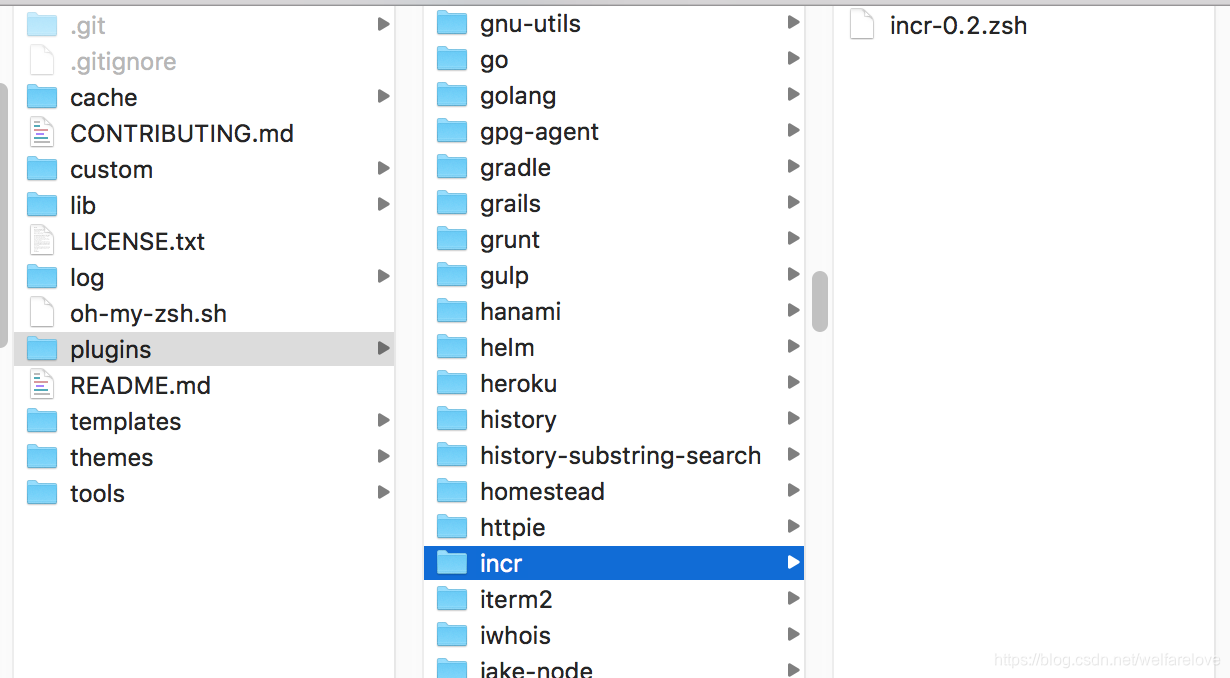Image resolution: width=1230 pixels, height=678 pixels.
Task: Select the LICENSE.txt file name
Action: click(137, 241)
